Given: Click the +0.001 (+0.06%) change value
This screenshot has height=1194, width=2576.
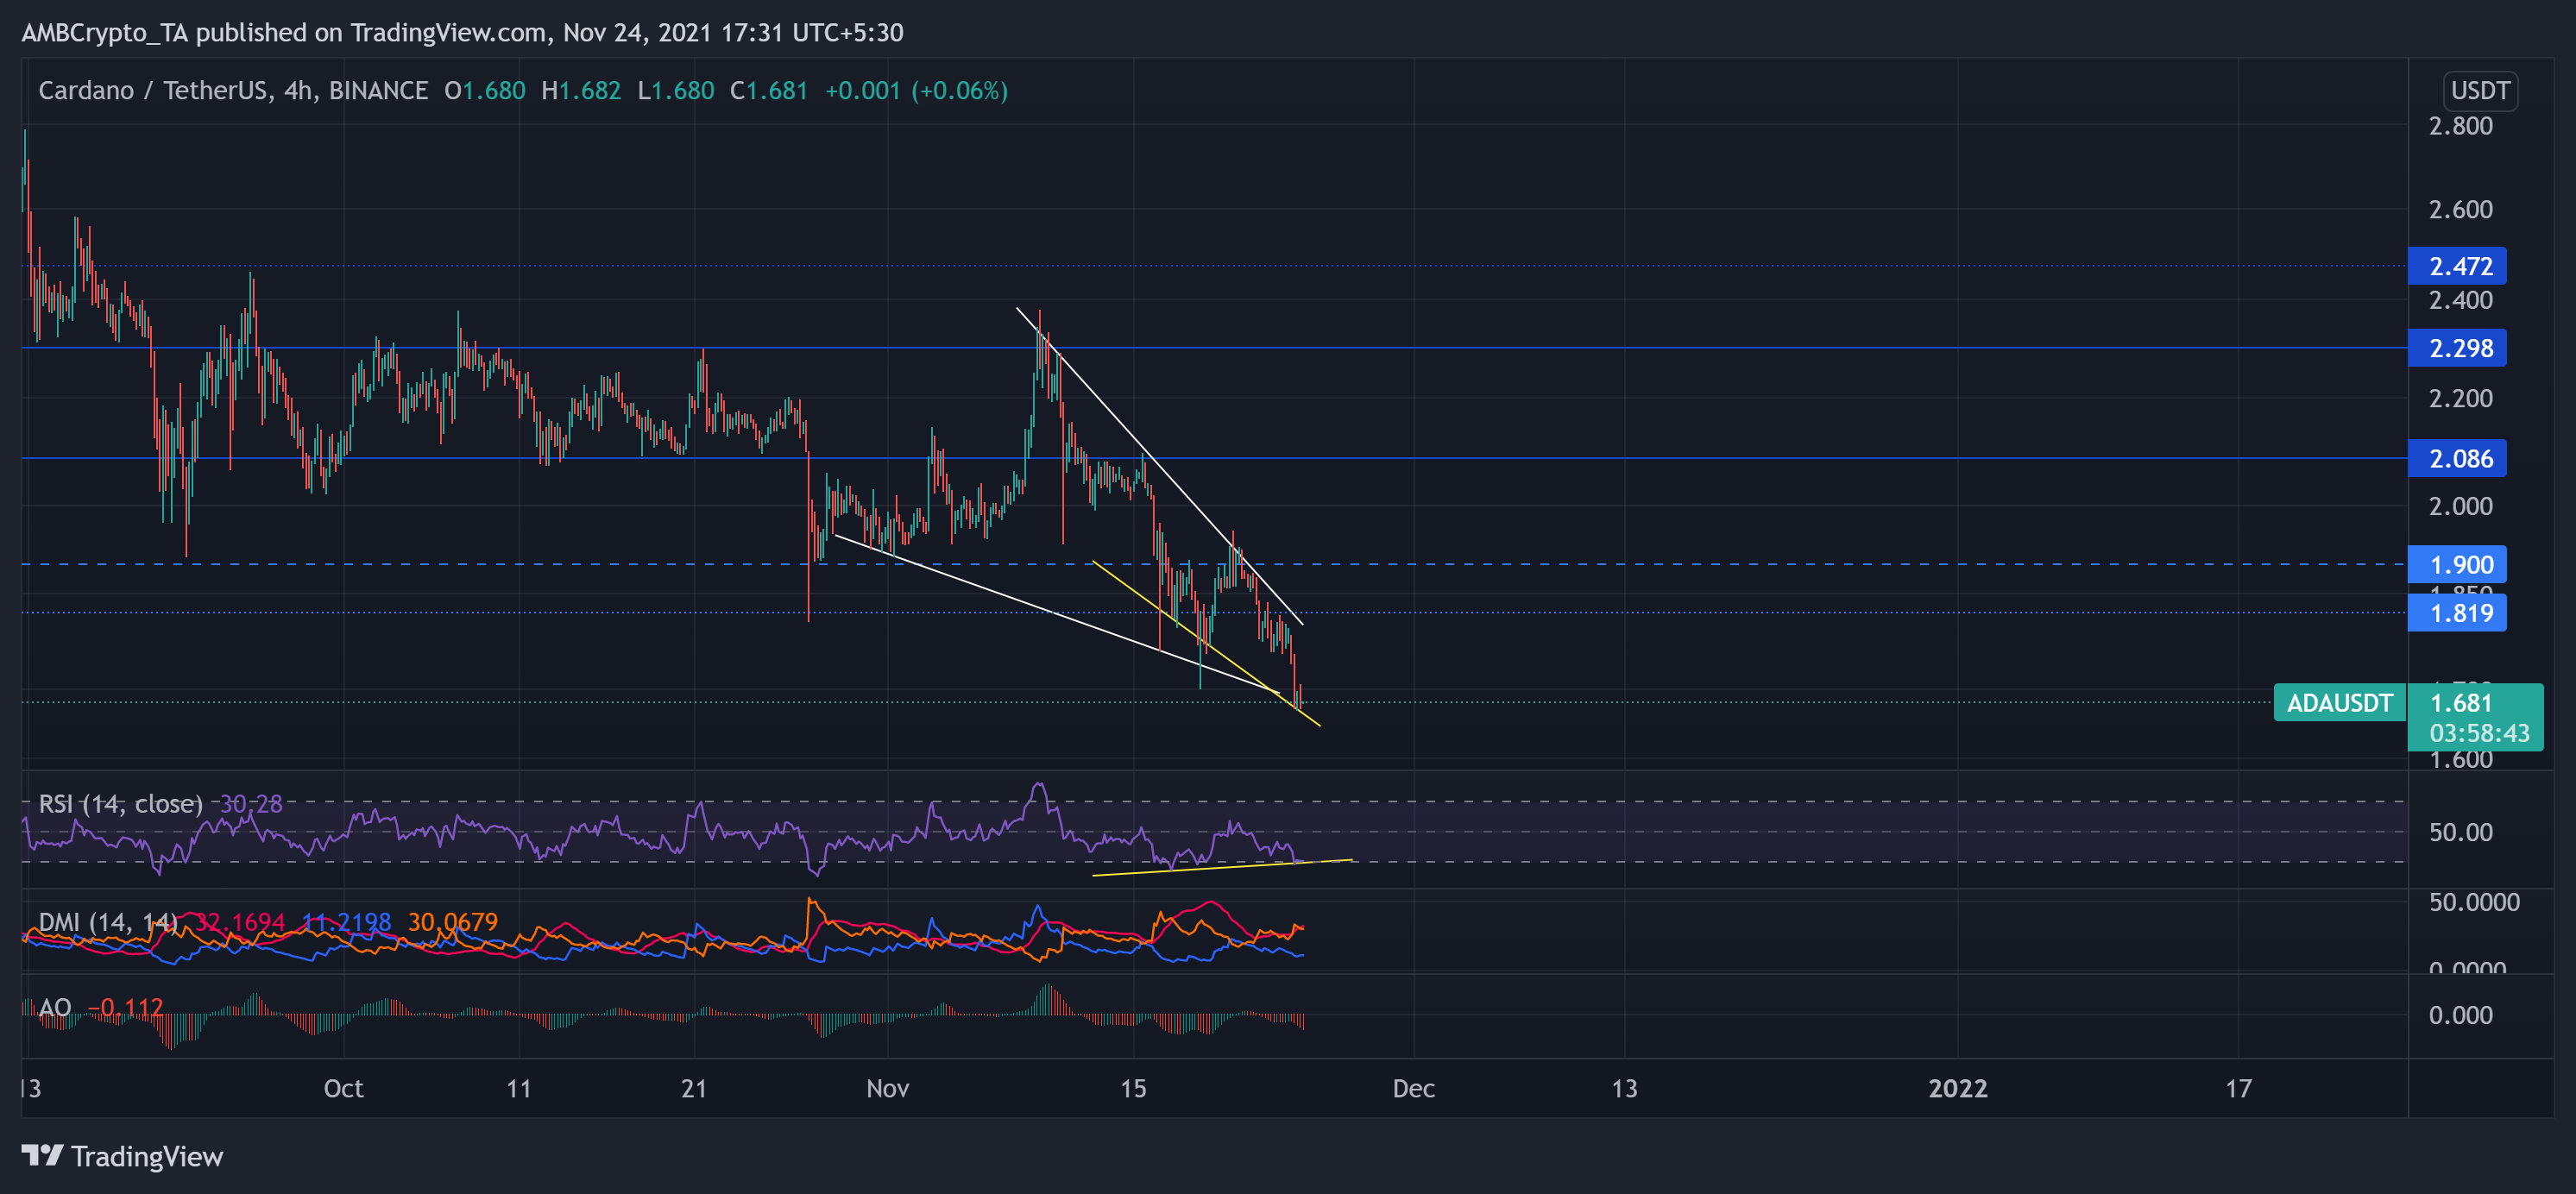Looking at the screenshot, I should click(915, 90).
